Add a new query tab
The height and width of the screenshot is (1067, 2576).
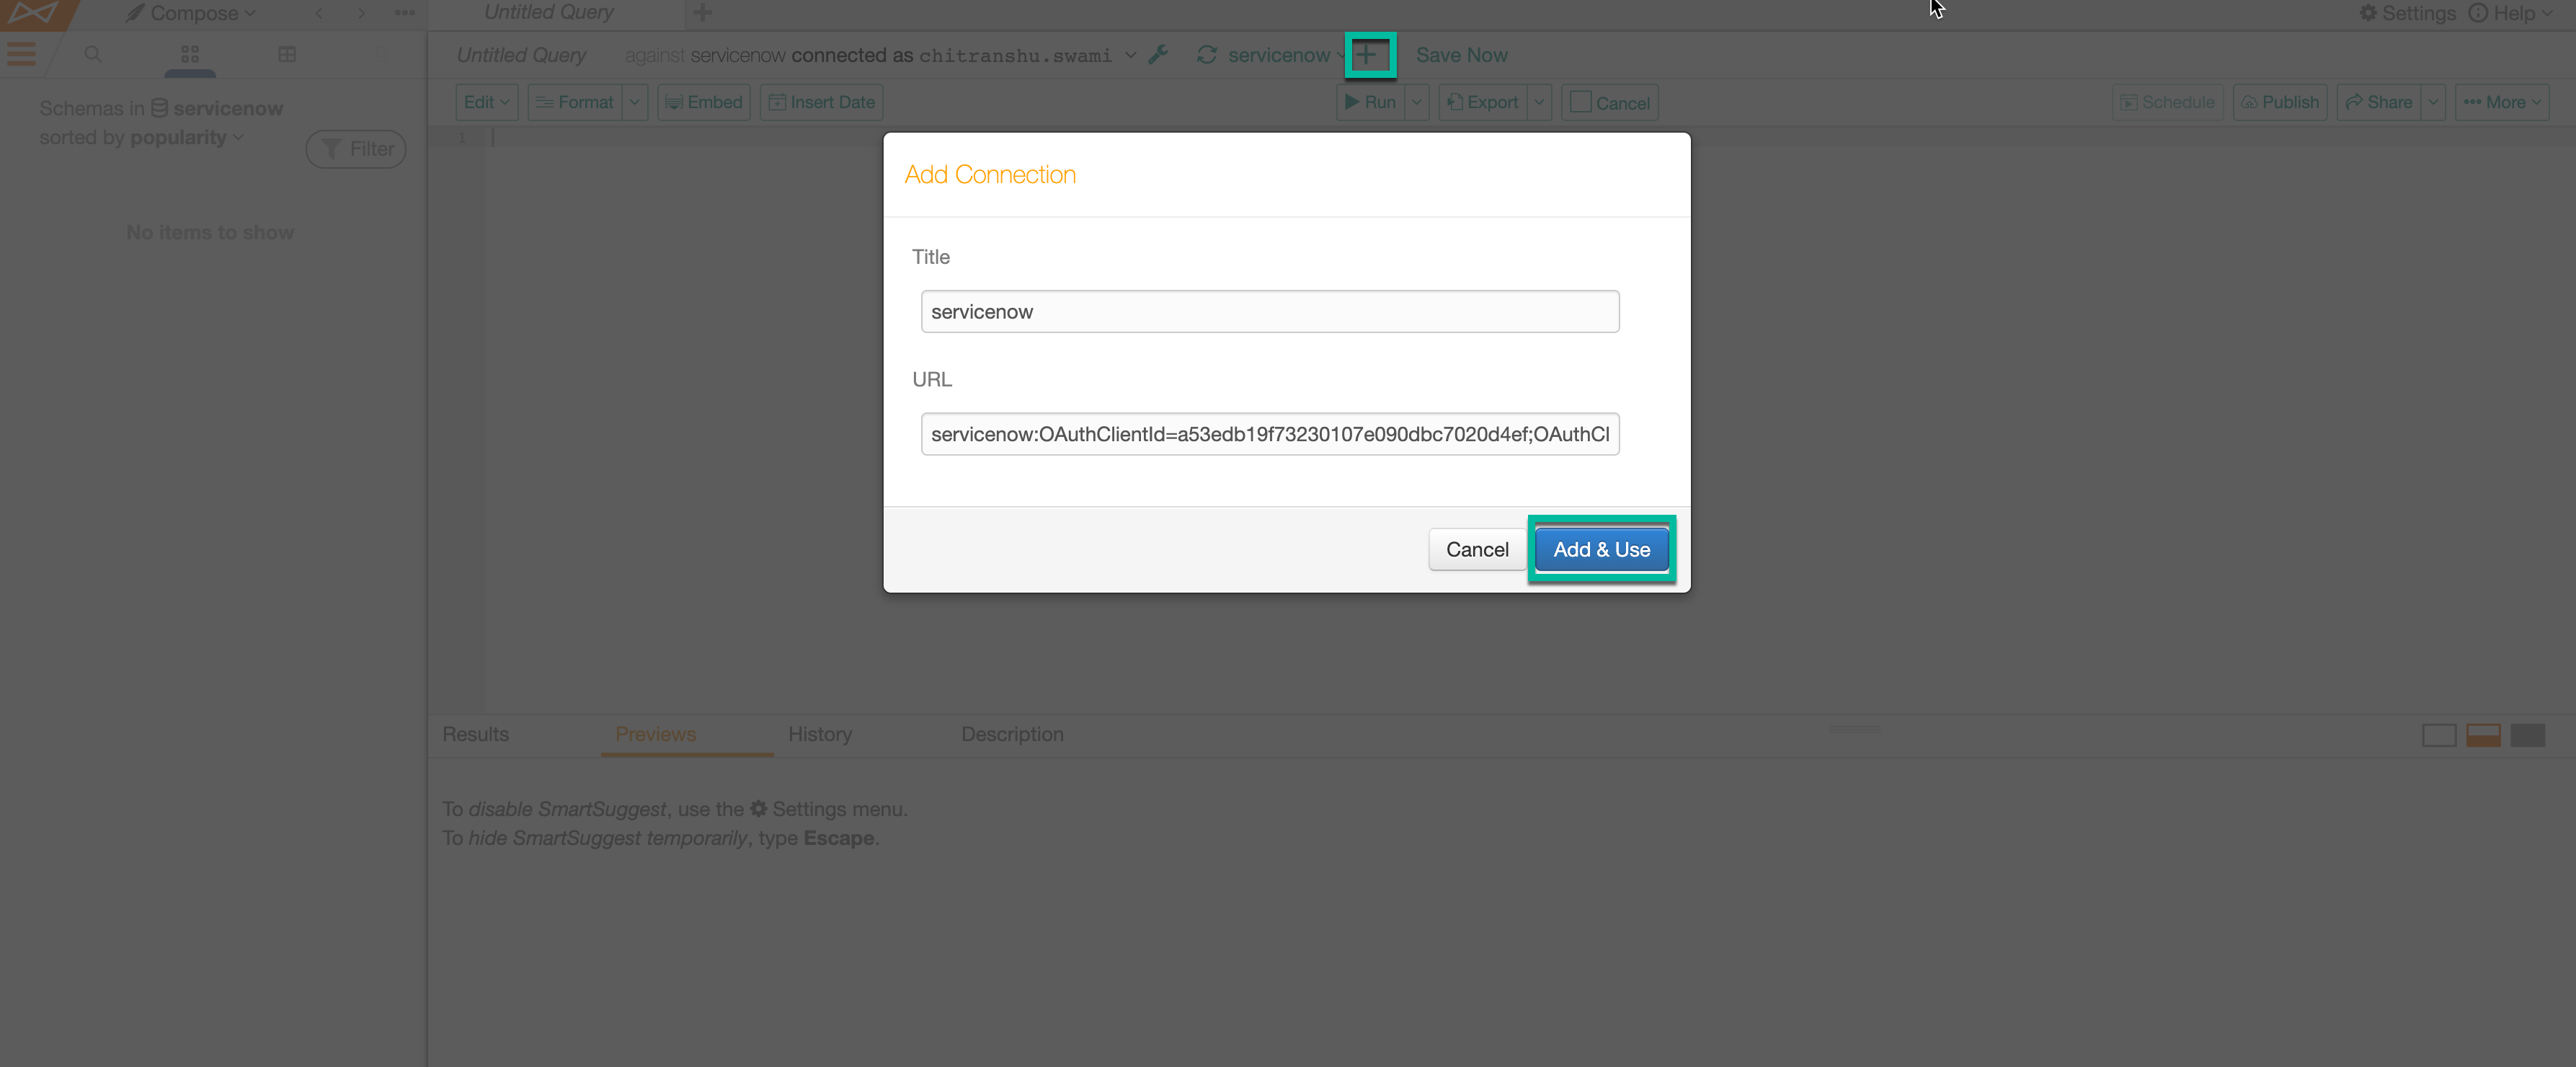point(702,13)
